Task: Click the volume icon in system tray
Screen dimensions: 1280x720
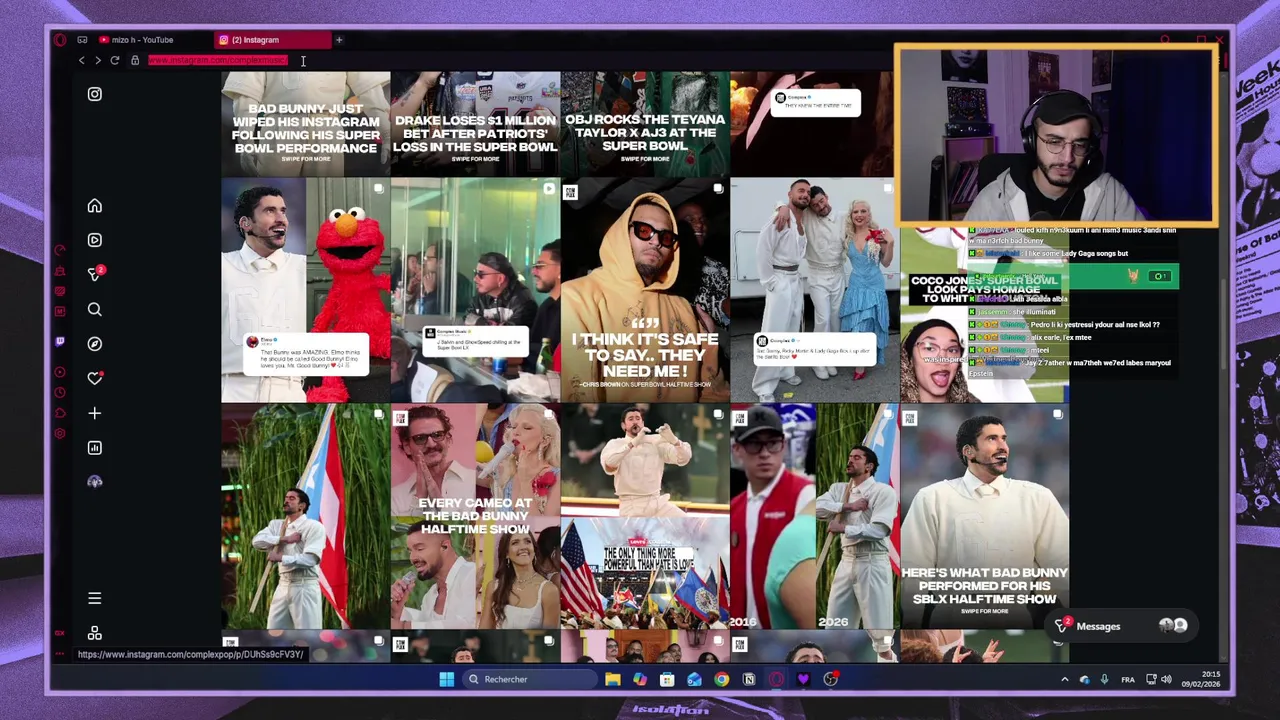Action: point(1166,680)
